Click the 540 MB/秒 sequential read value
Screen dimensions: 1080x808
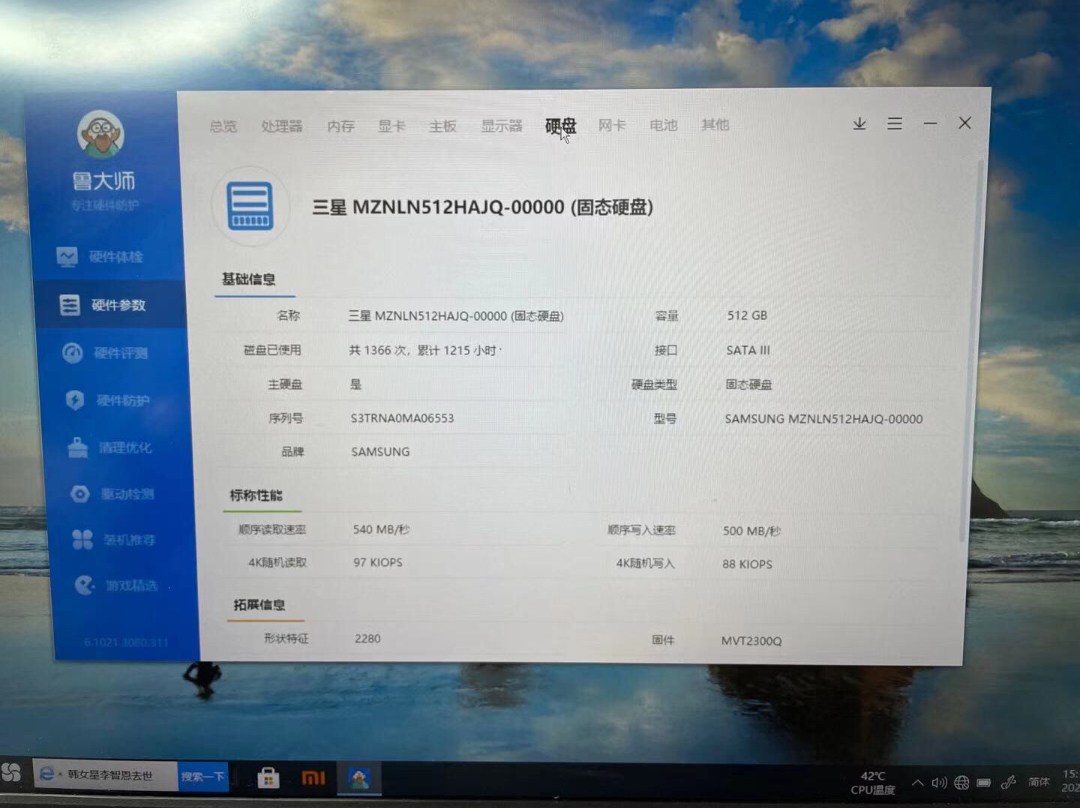click(x=382, y=530)
